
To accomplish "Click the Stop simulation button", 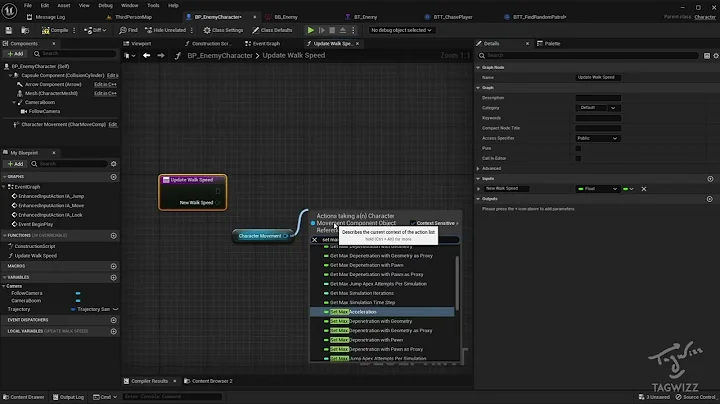I will pos(332,30).
